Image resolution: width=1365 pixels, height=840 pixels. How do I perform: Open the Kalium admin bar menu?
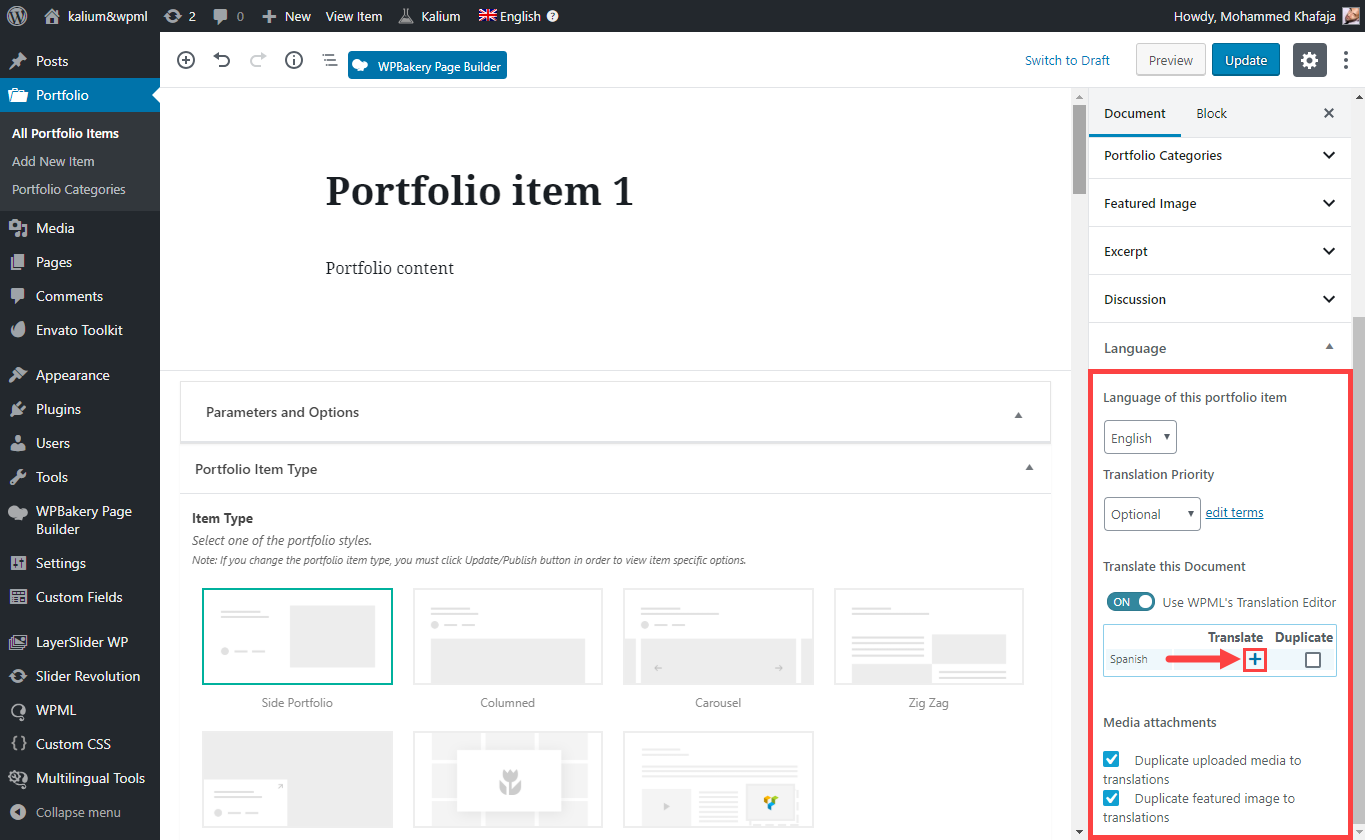click(429, 16)
